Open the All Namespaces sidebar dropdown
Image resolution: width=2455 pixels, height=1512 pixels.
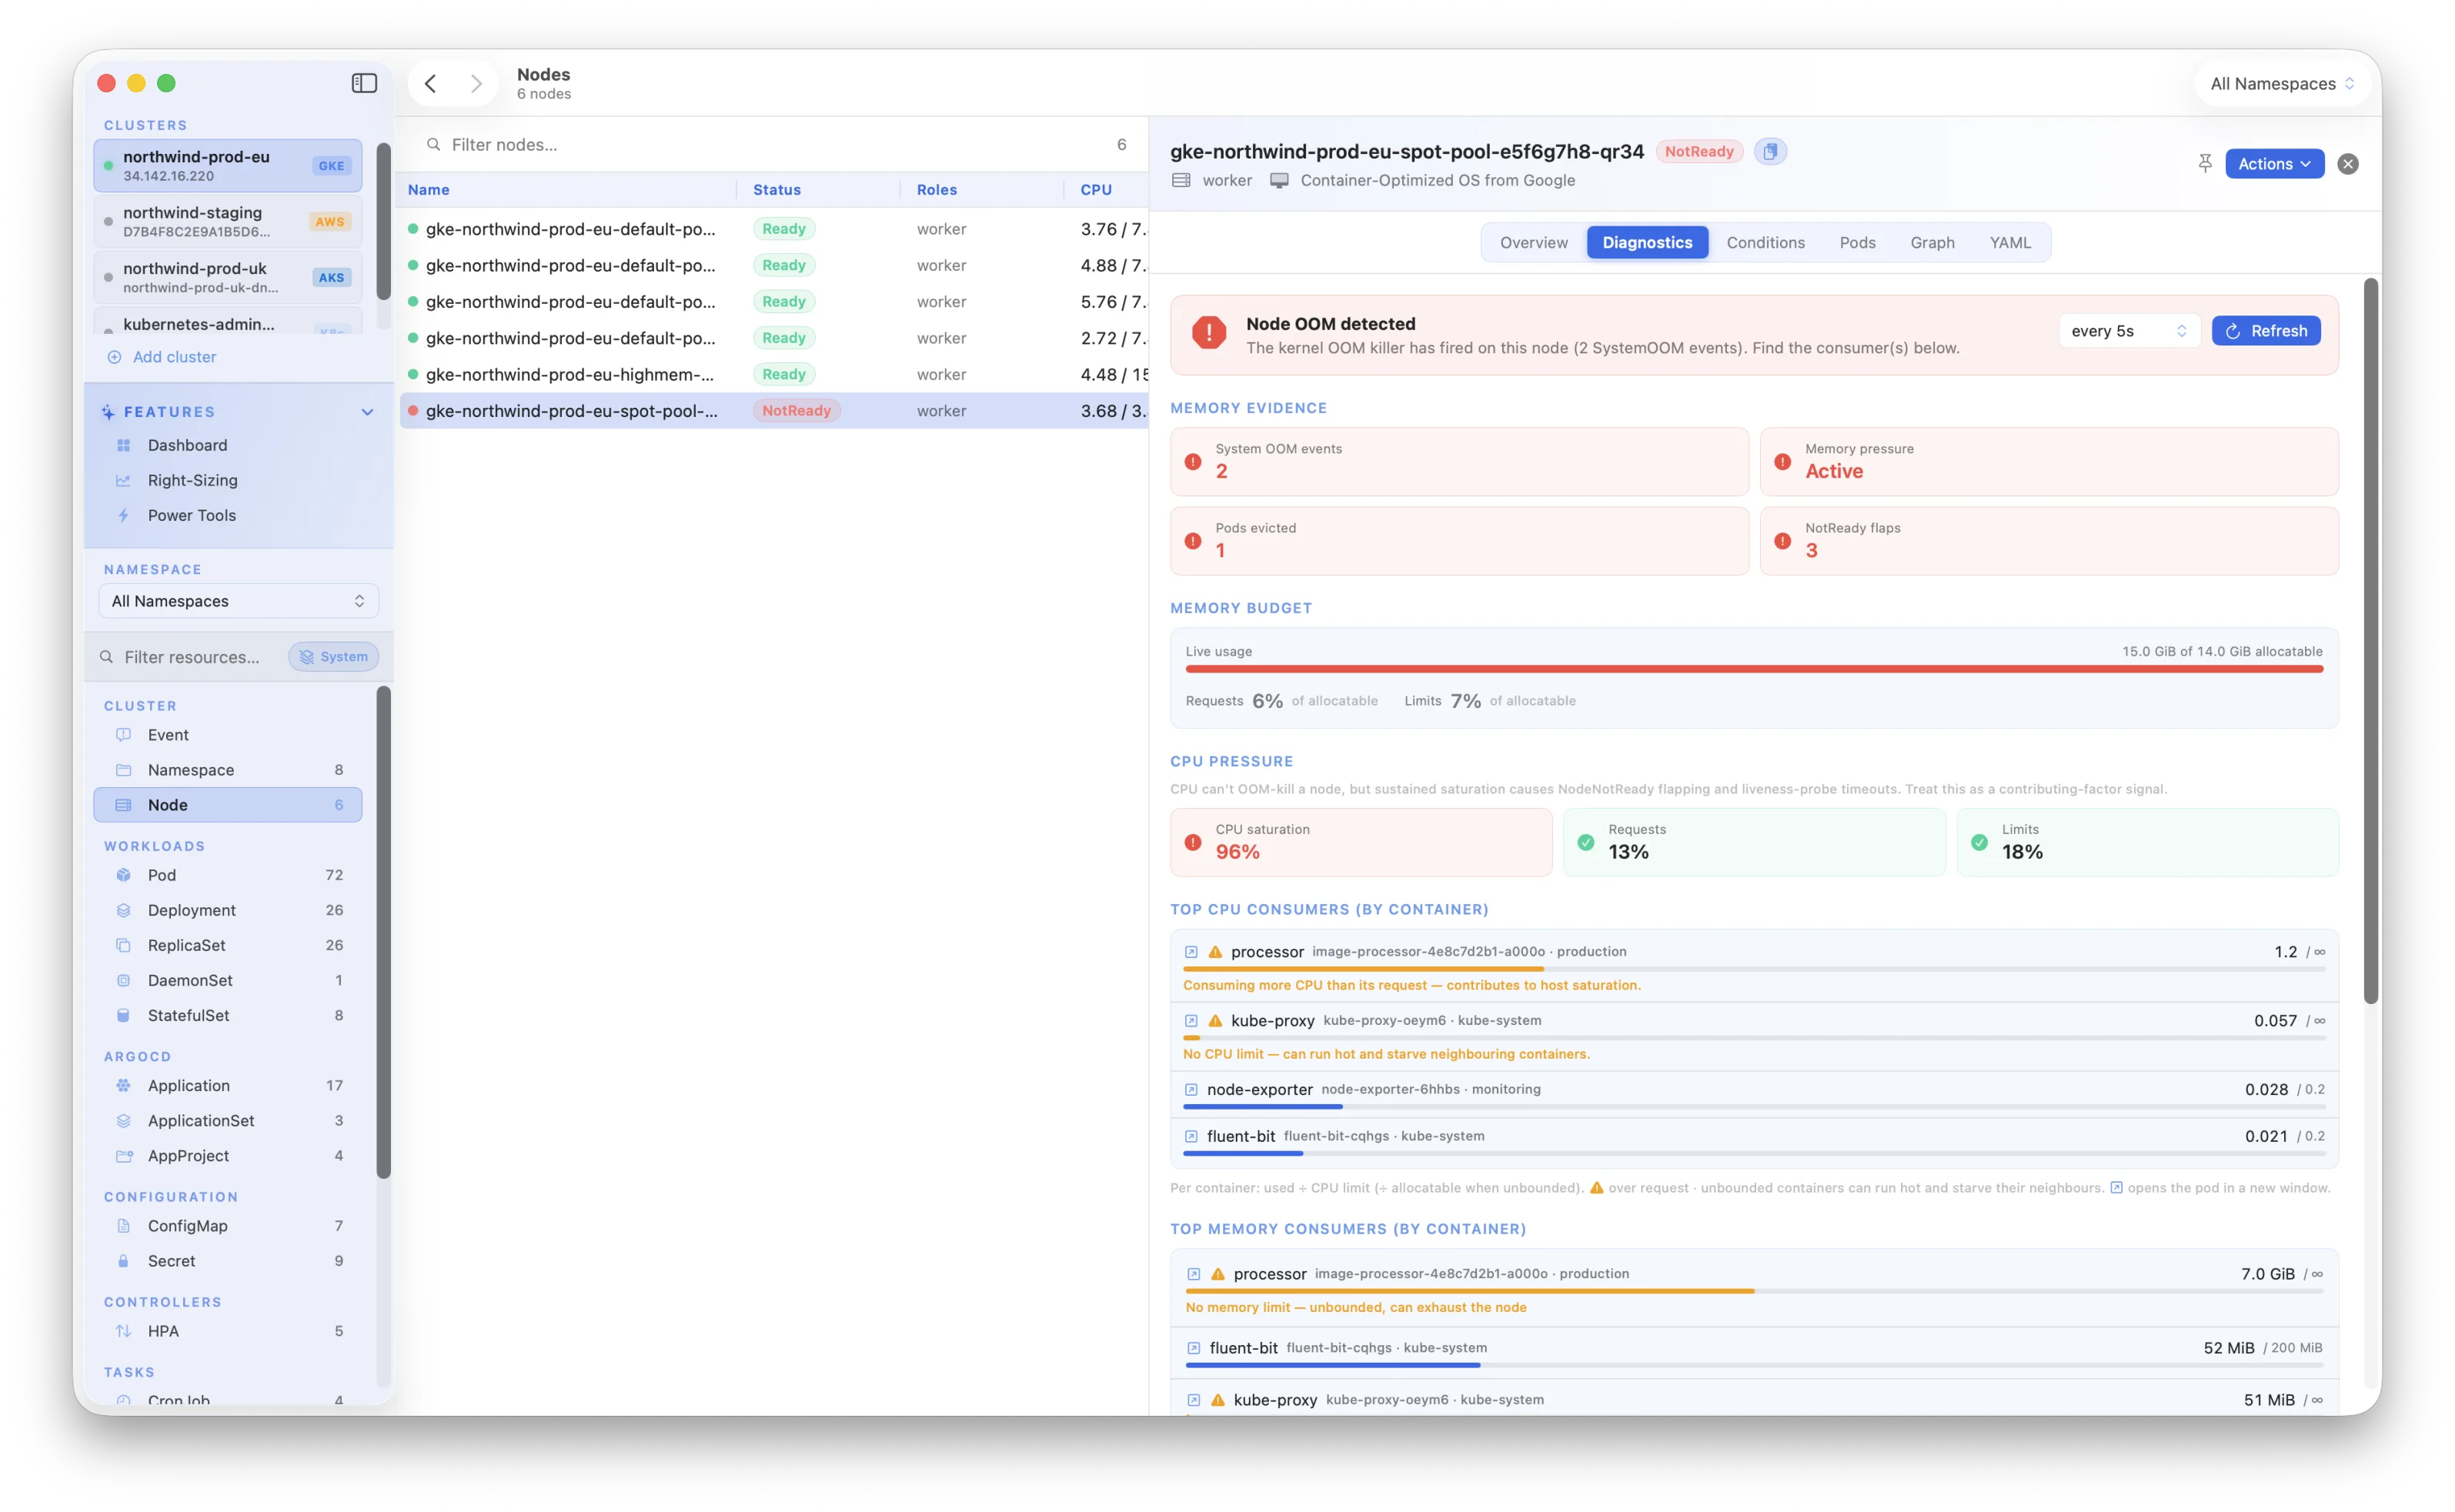(x=238, y=601)
